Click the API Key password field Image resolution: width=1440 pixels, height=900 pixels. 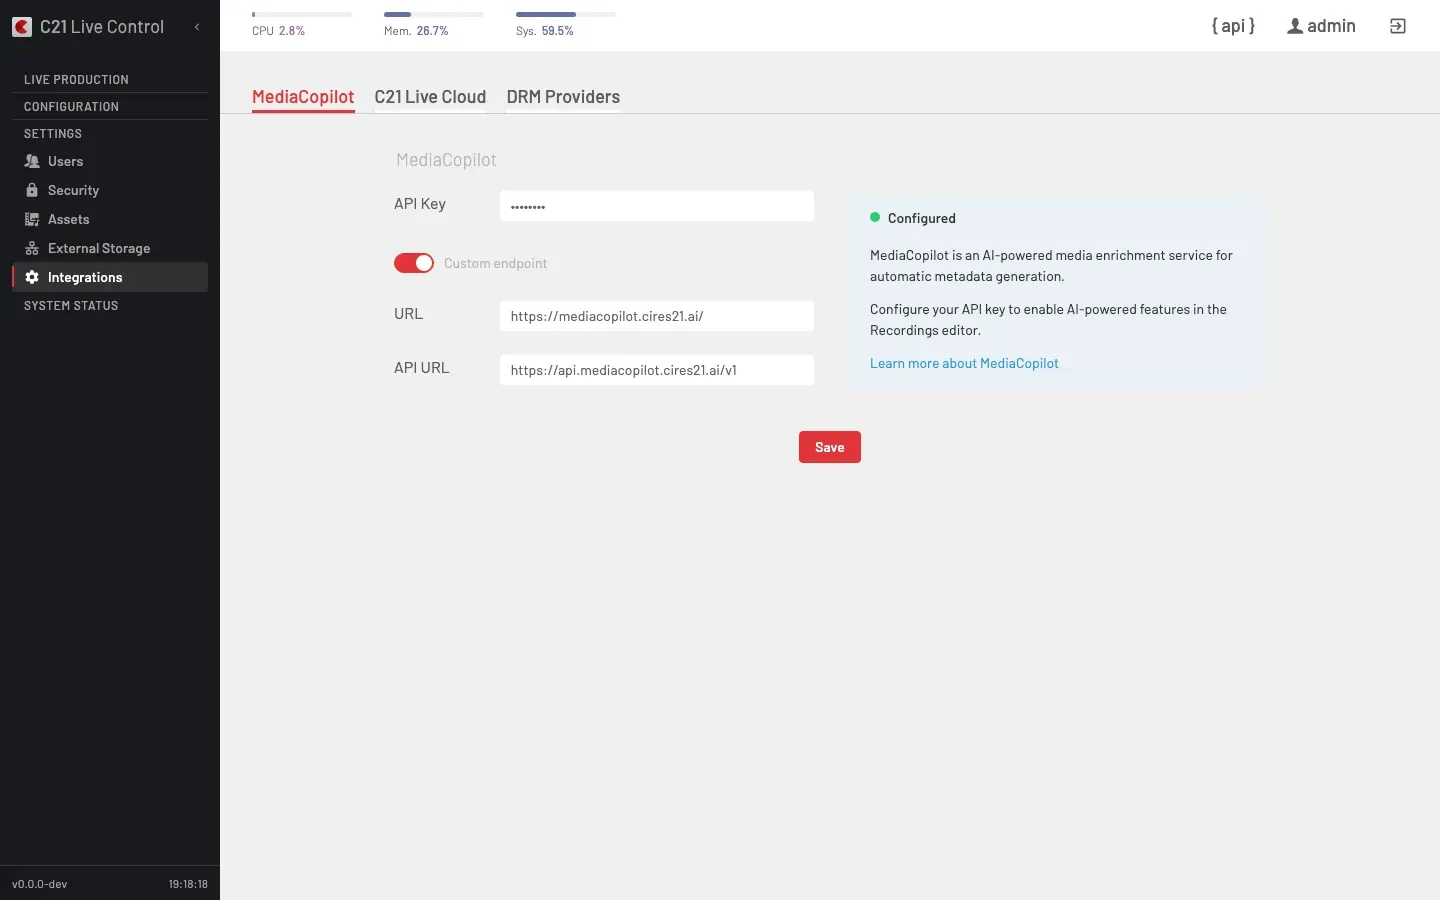coord(657,206)
